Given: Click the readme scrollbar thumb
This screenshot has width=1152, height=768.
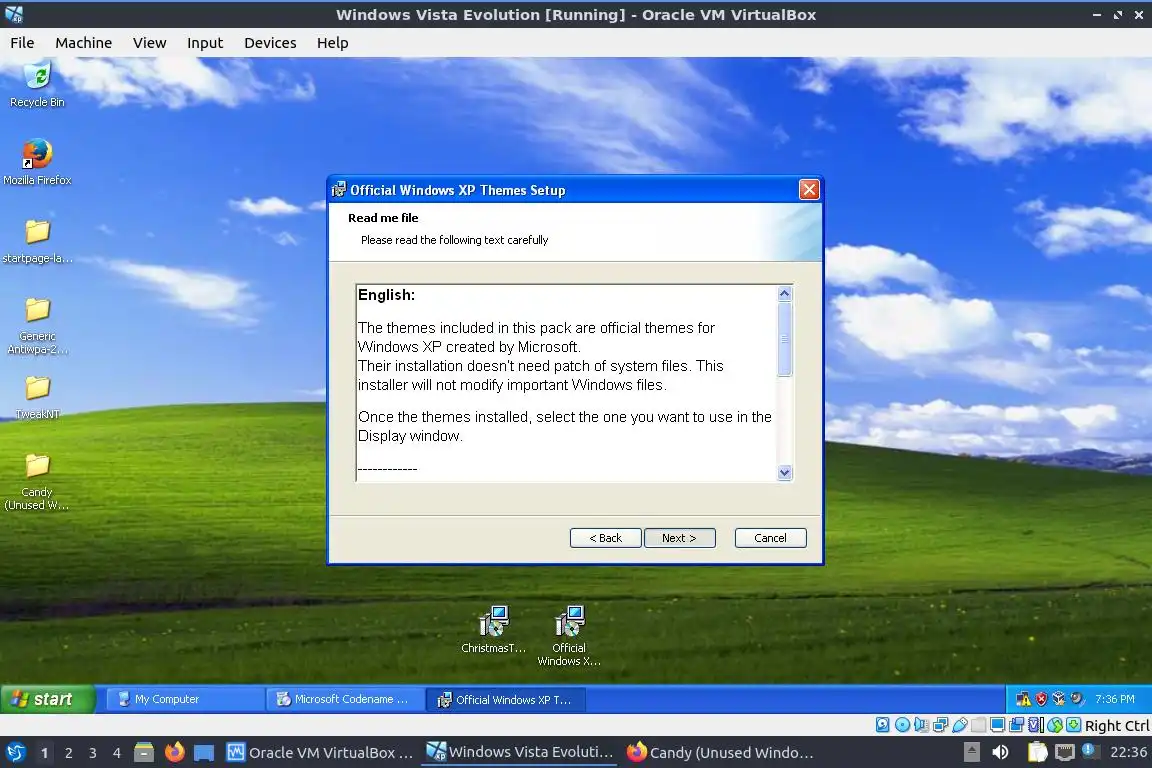Looking at the screenshot, I should 785,338.
